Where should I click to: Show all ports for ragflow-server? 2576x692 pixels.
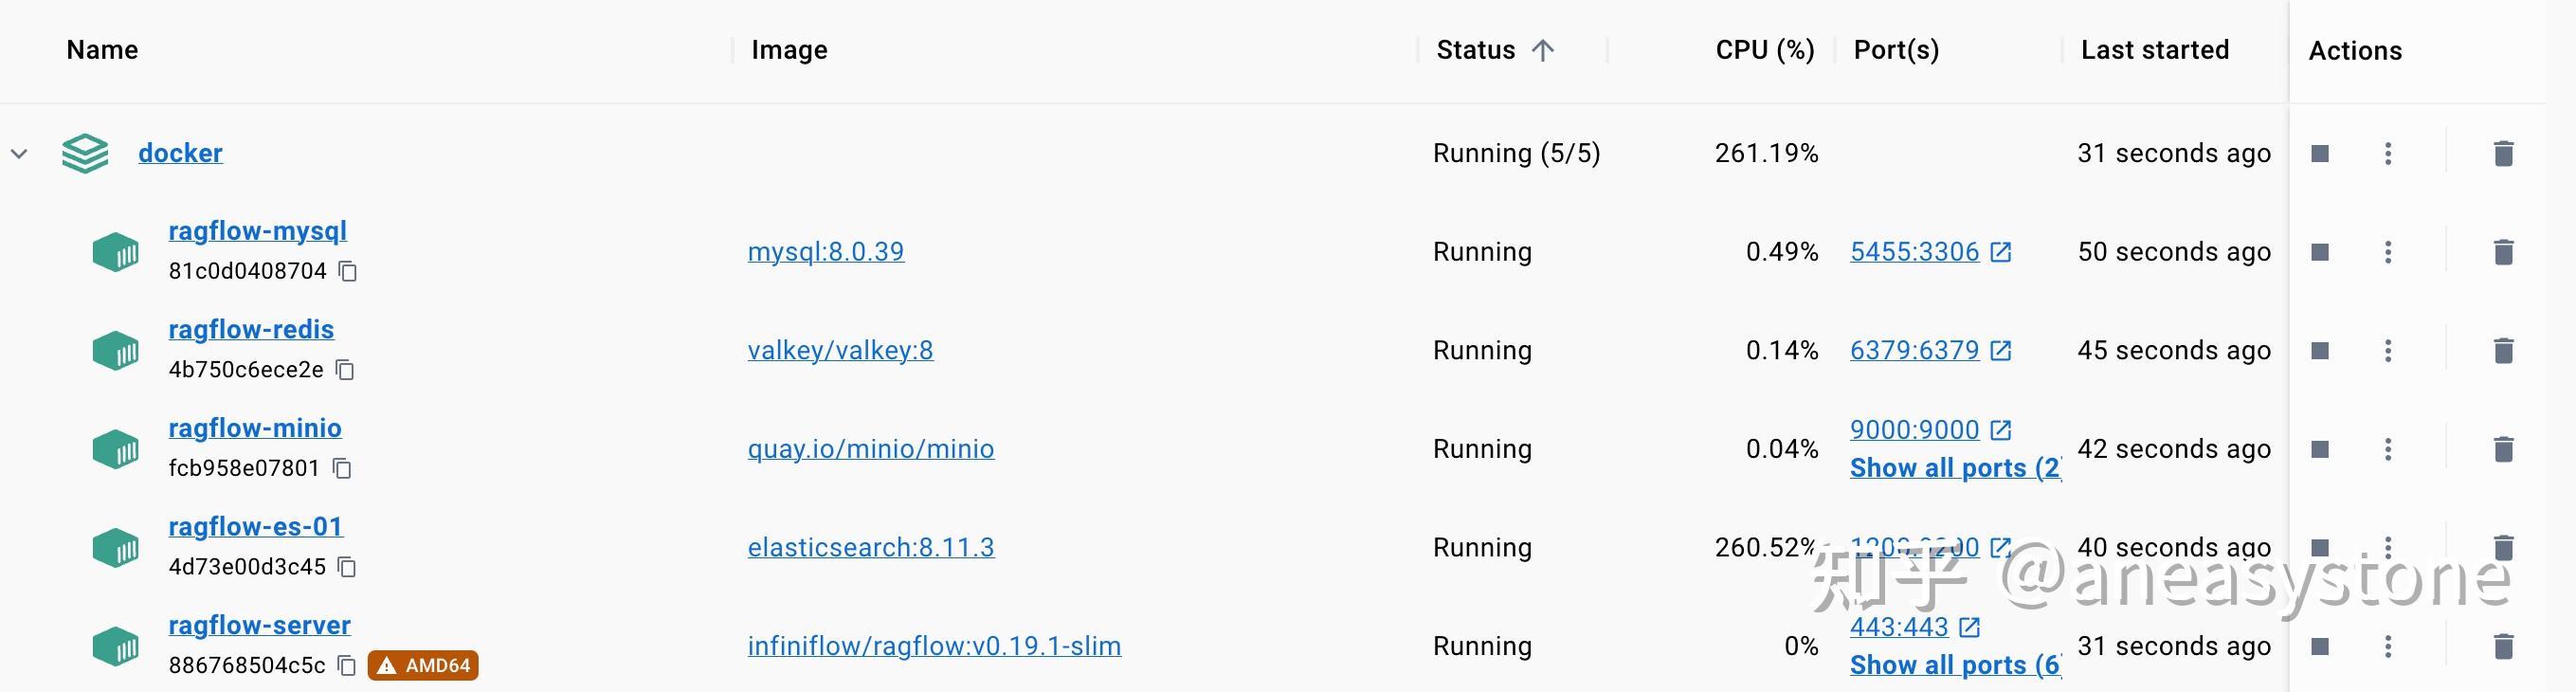pos(1954,665)
